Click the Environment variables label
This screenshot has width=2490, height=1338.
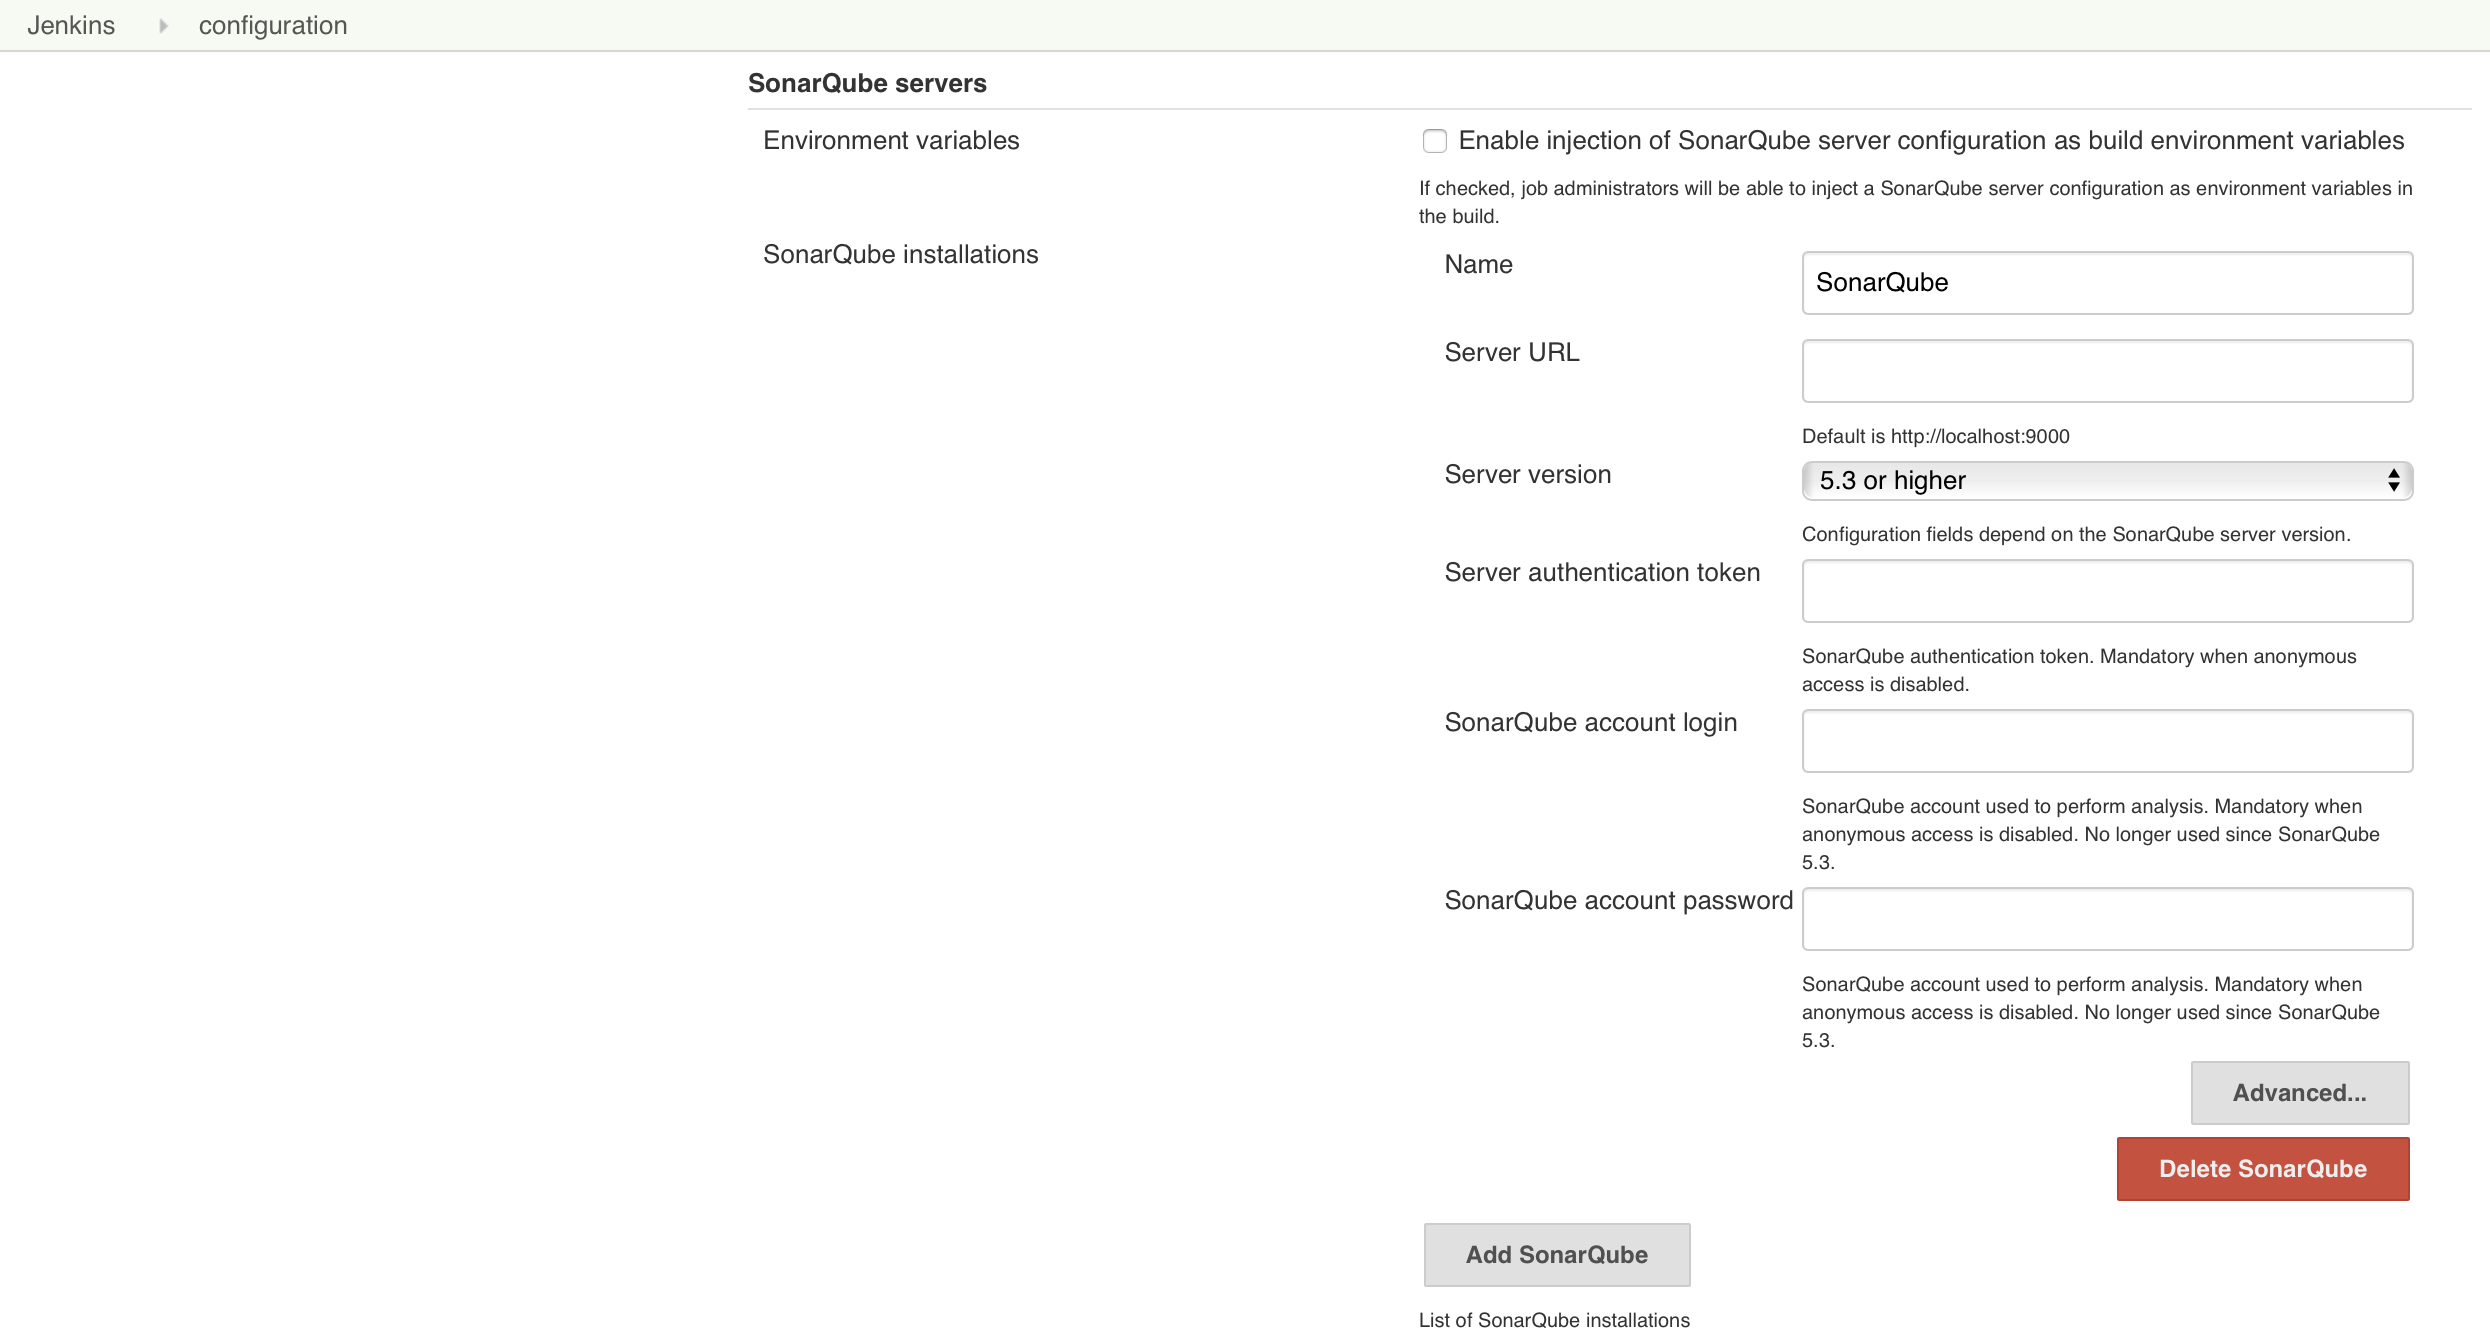tap(891, 141)
